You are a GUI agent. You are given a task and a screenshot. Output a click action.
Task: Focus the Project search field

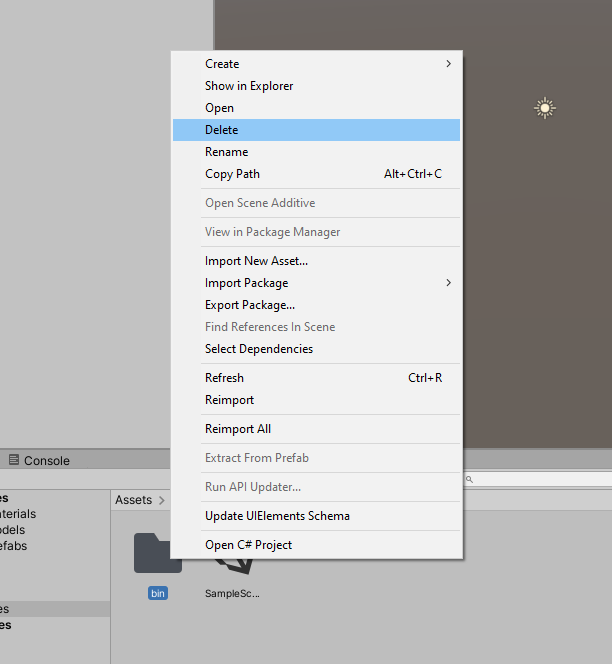pos(538,479)
